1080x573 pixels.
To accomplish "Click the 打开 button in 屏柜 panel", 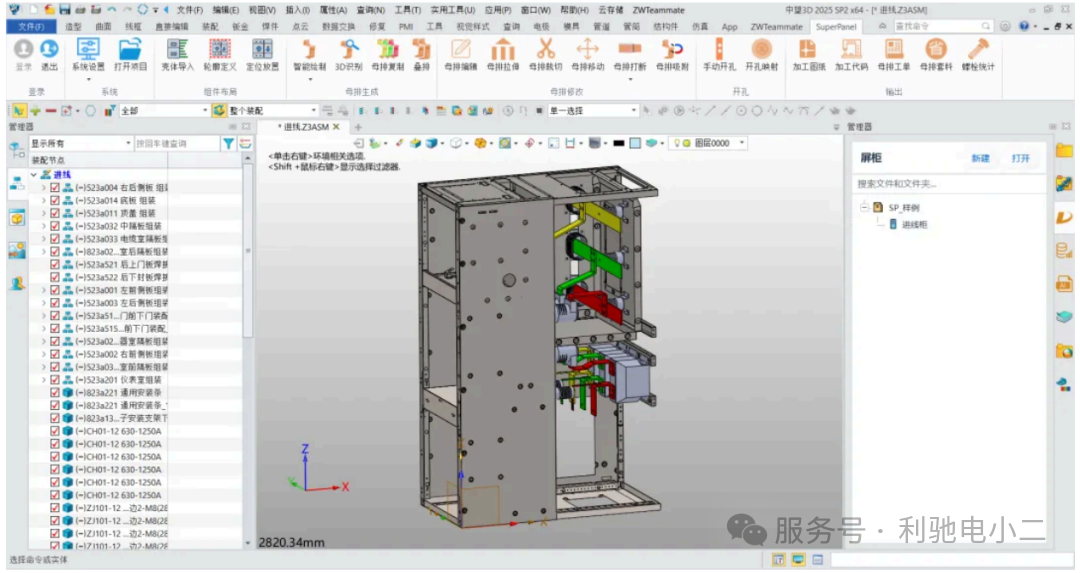I will (x=1020, y=158).
